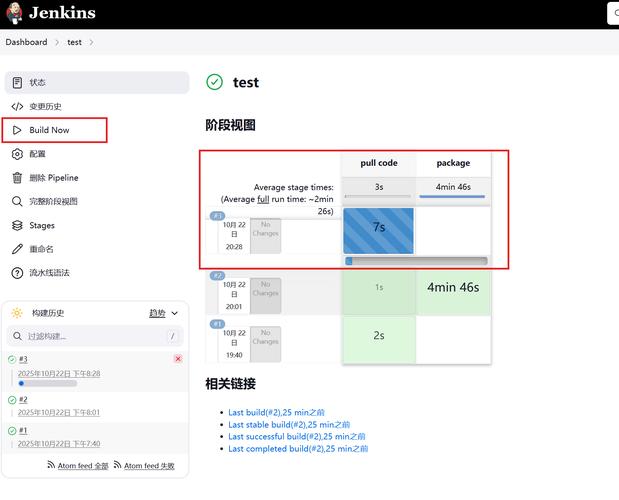This screenshot has width=619, height=500.
Task: Open Stages in the sidebar menu
Action: coord(42,225)
